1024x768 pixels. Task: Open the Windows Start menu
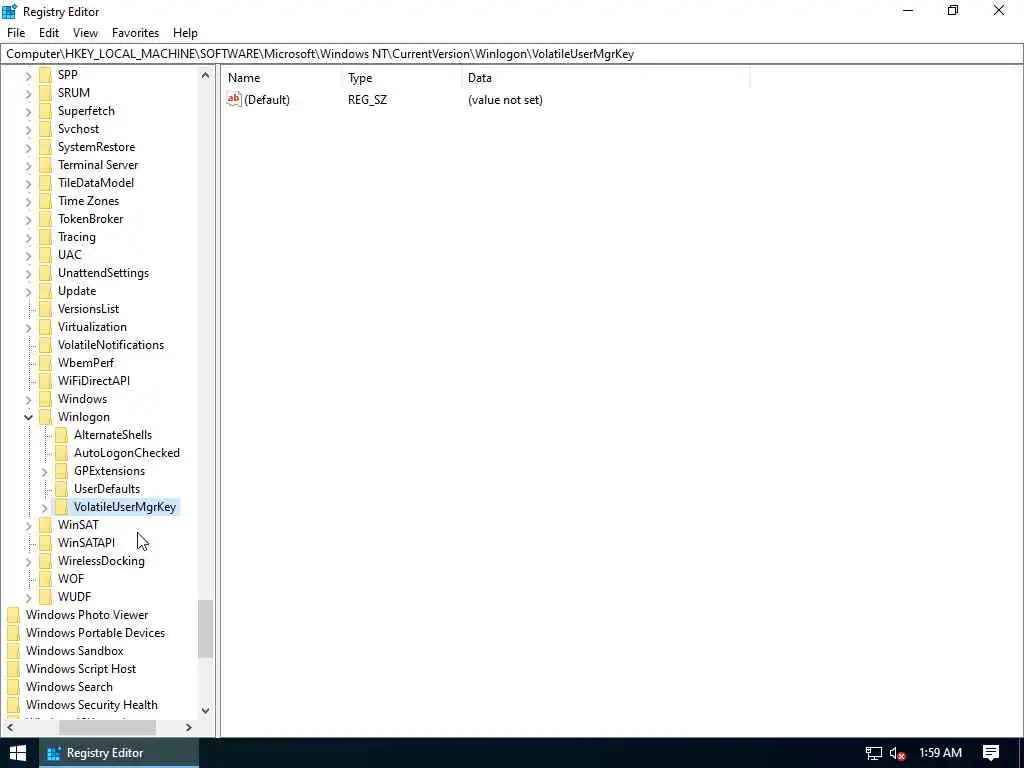18,753
